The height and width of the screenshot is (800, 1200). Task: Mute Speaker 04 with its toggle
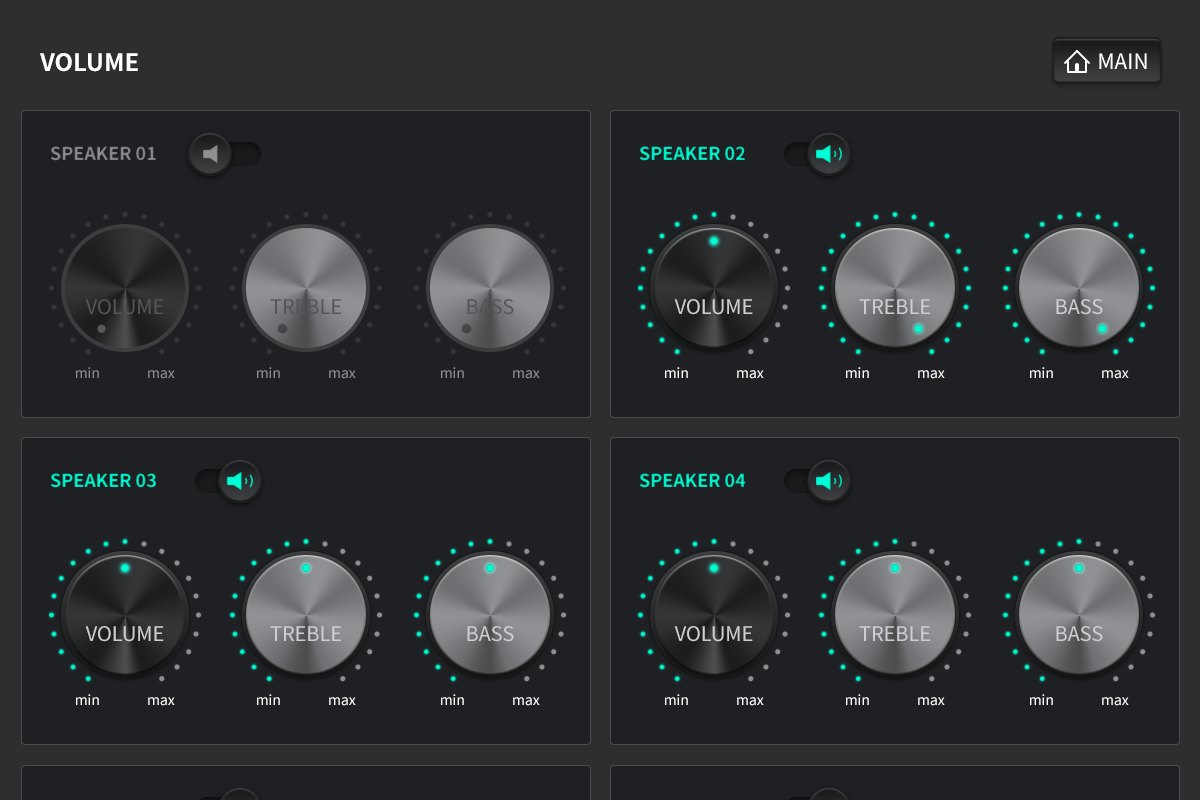(x=817, y=481)
